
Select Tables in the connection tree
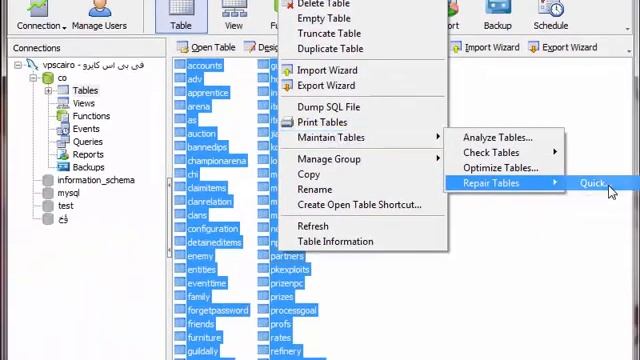[x=85, y=90]
